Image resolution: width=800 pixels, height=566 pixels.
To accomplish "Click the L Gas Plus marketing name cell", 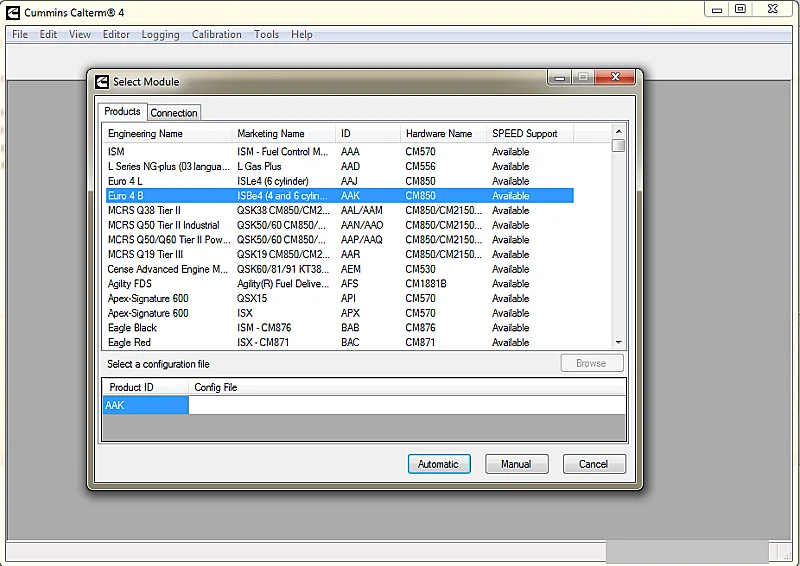I will (259, 166).
